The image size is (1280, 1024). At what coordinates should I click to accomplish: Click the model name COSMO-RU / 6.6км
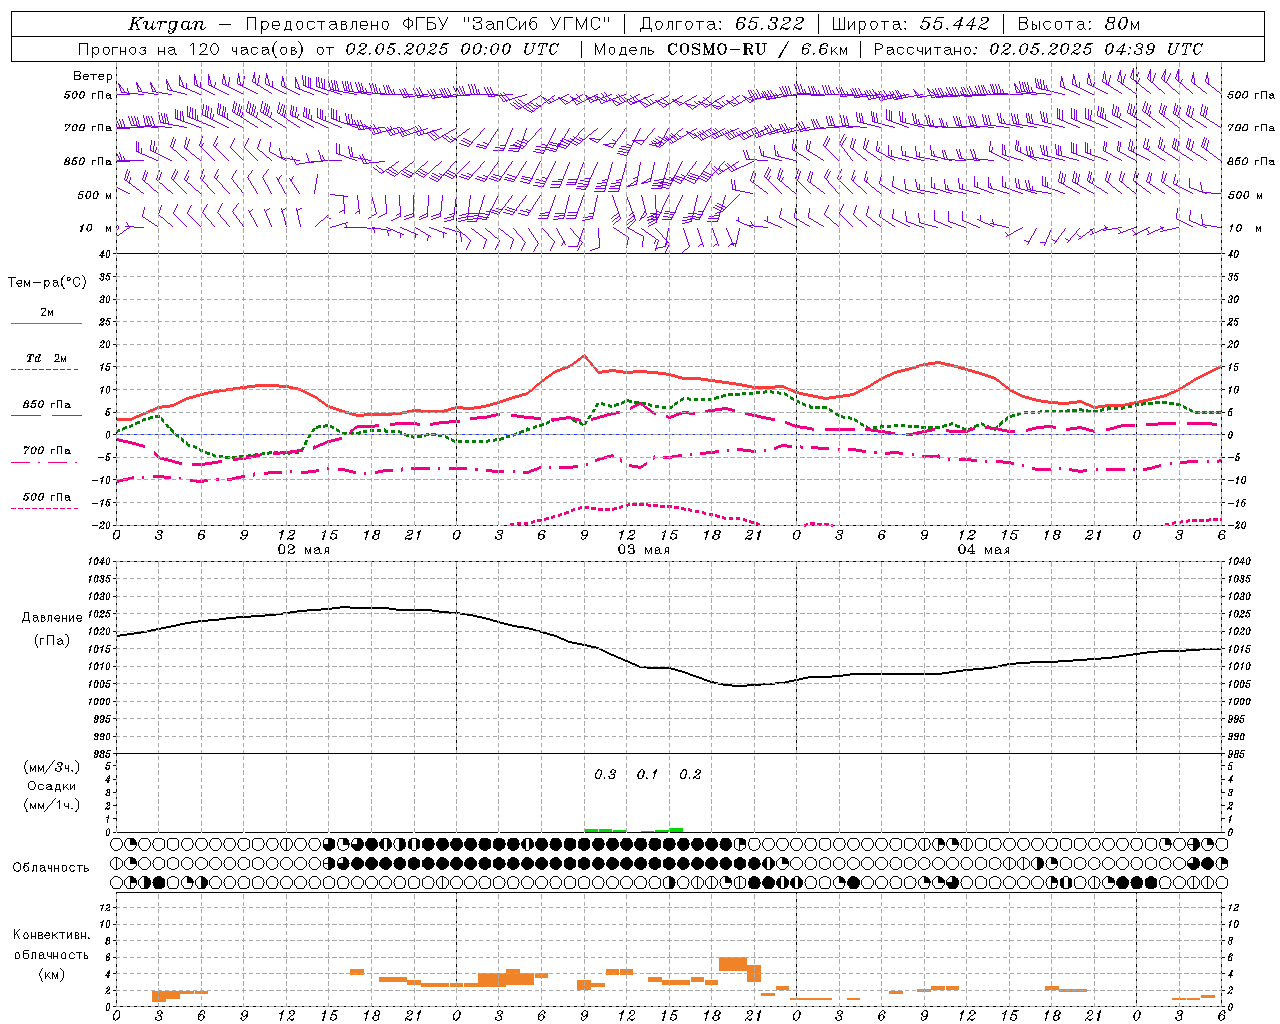(757, 49)
